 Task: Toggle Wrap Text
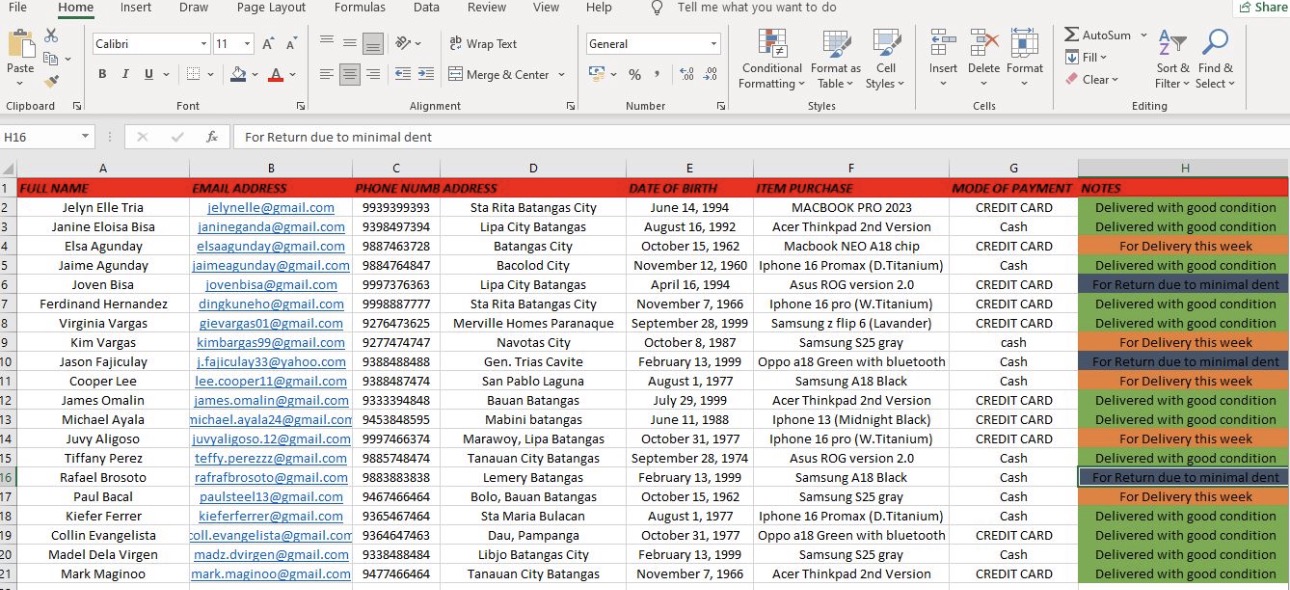point(483,44)
